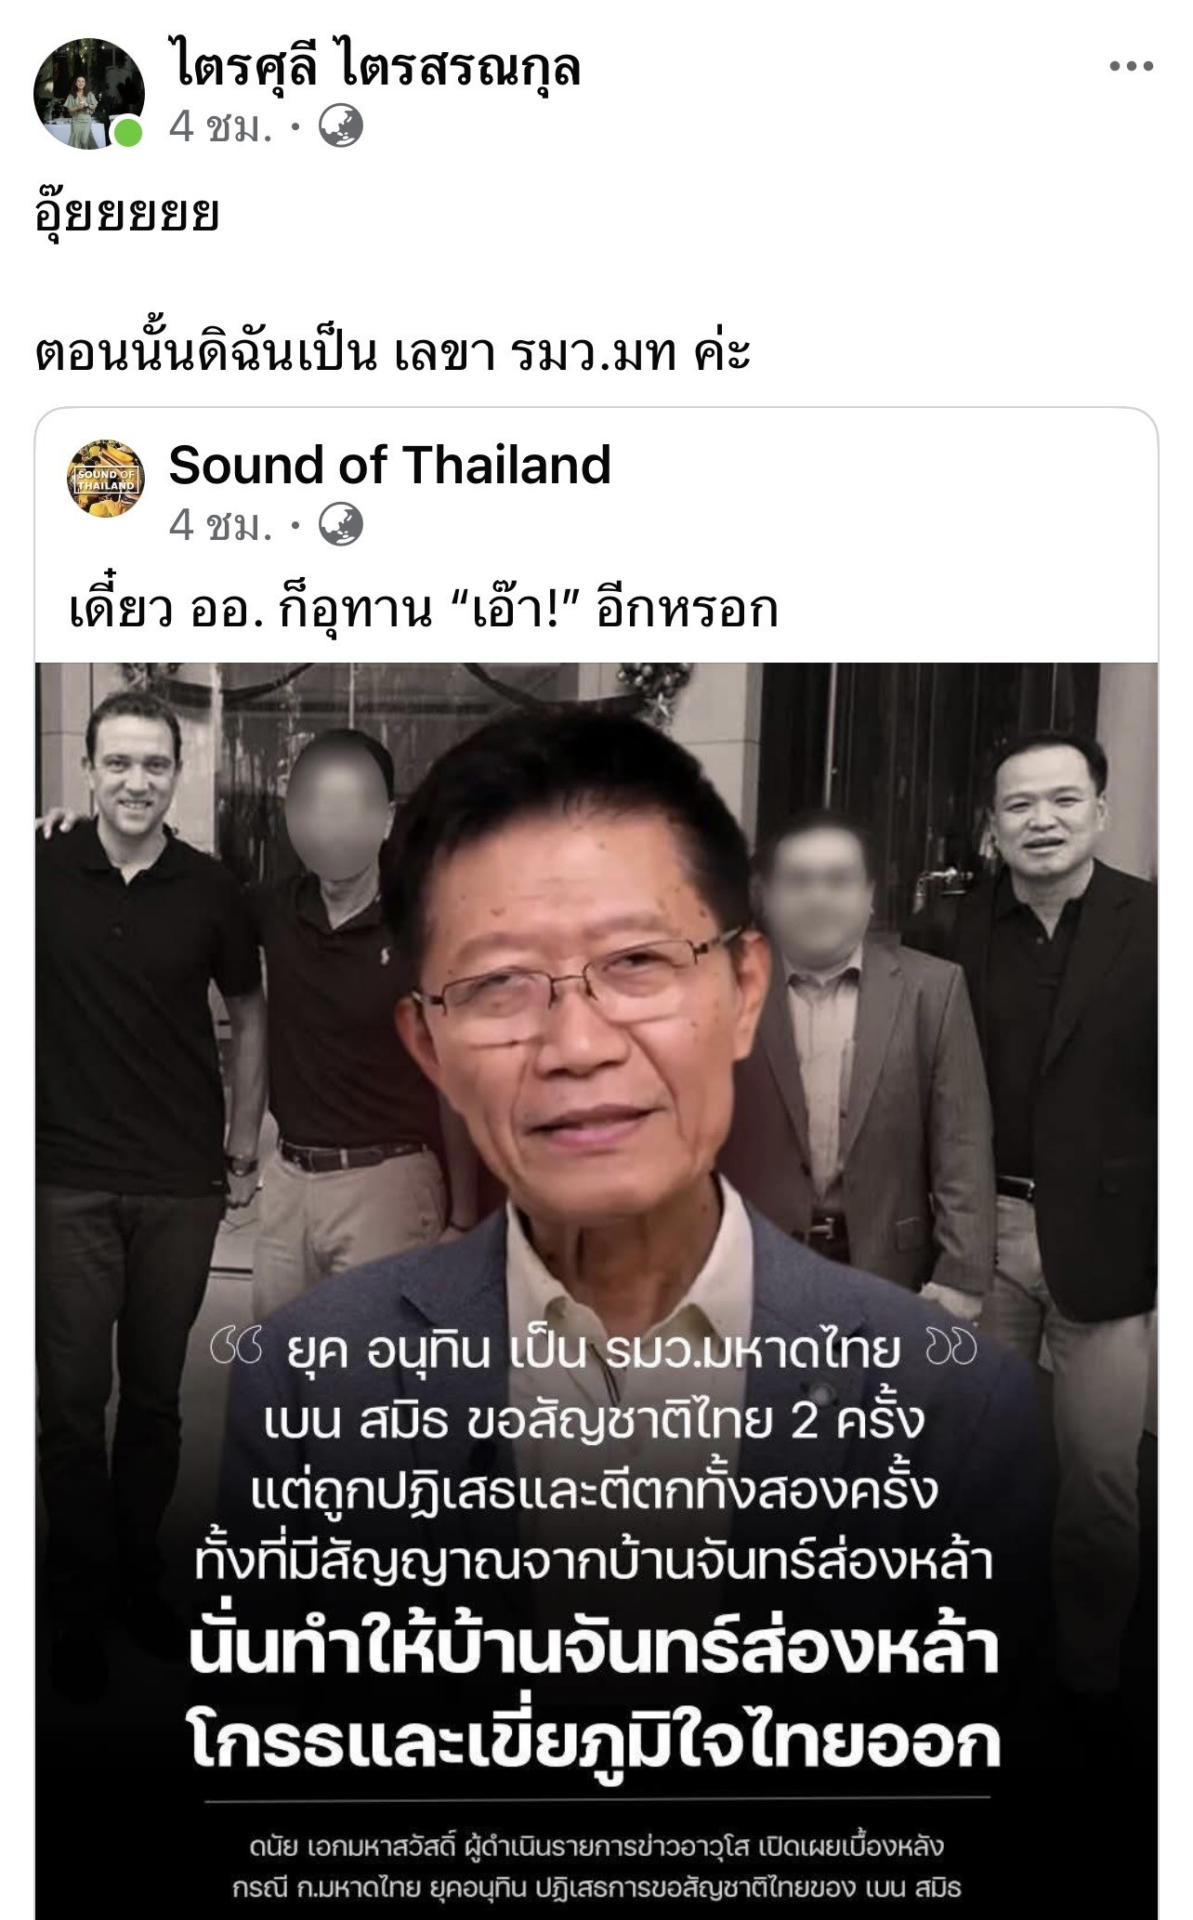Click the opening quotation mark graphic in the image

click(236, 1346)
